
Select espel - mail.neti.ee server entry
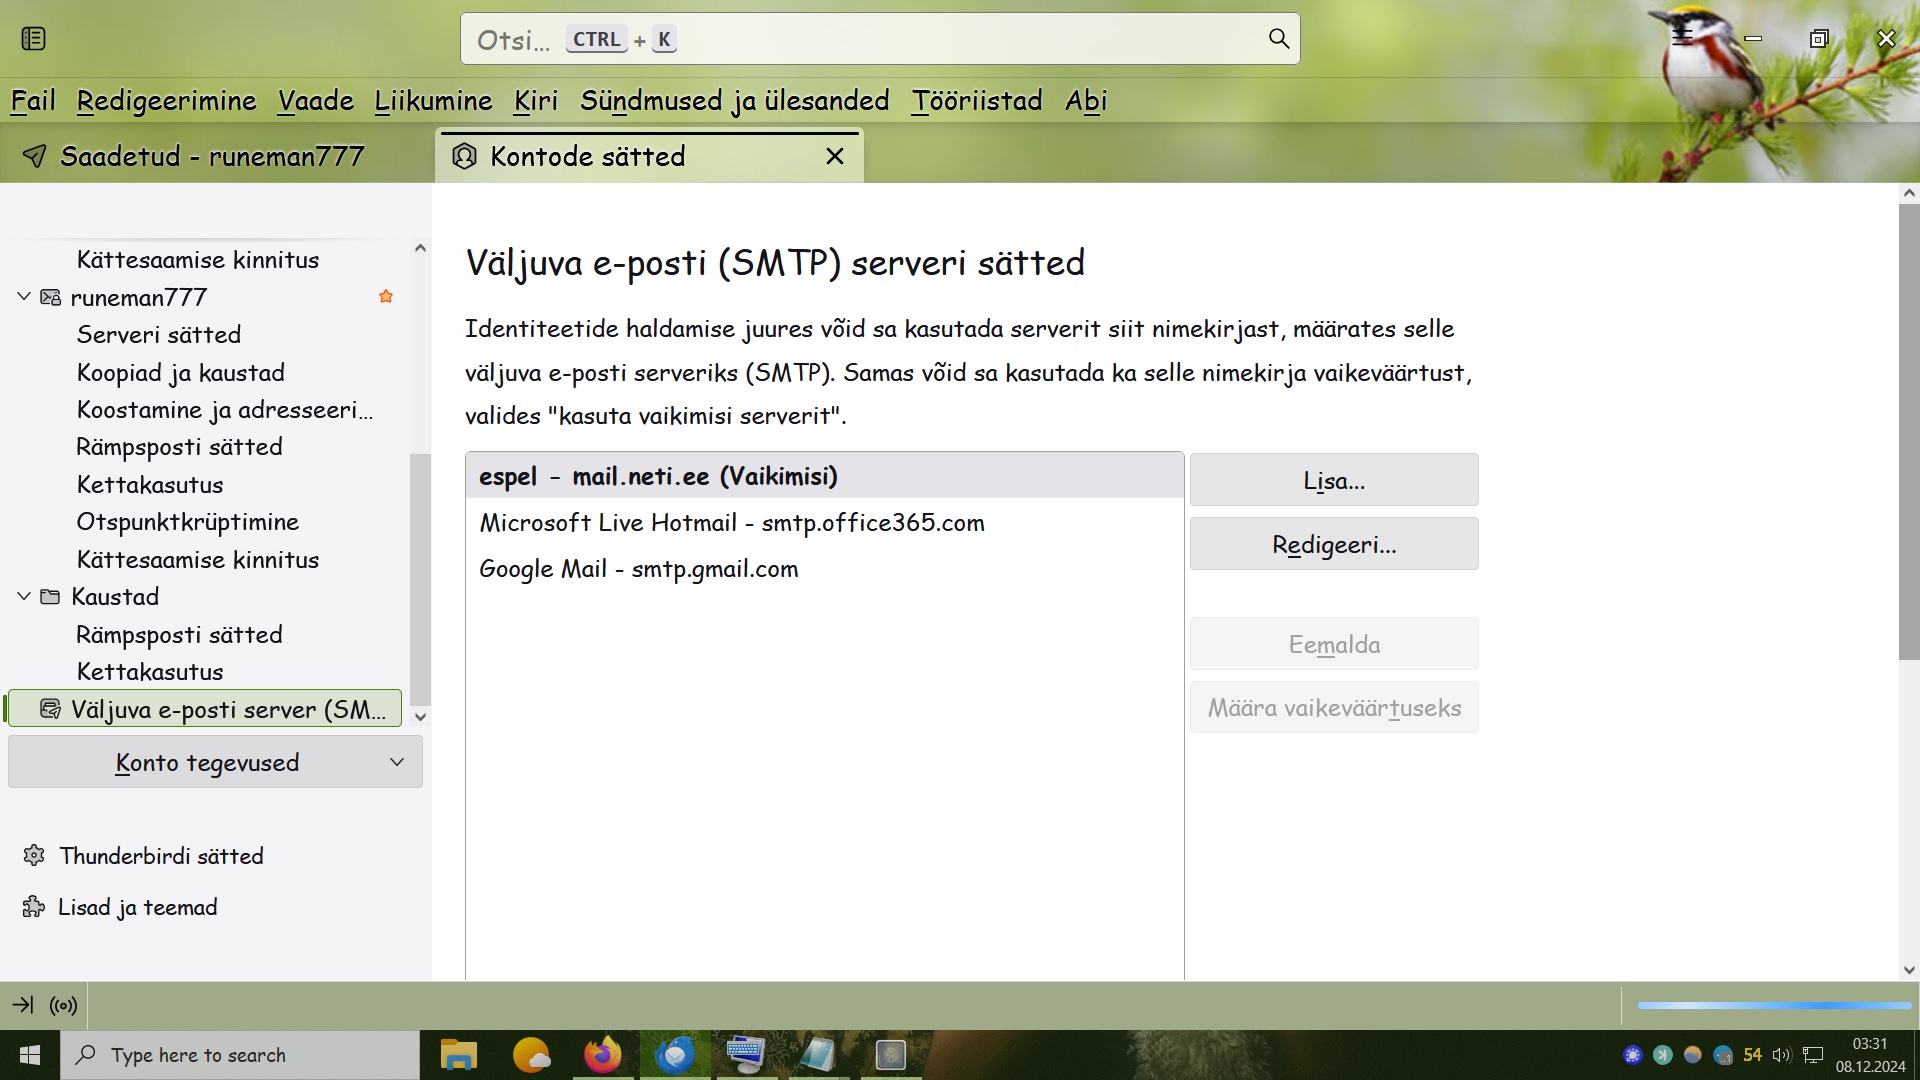click(825, 476)
